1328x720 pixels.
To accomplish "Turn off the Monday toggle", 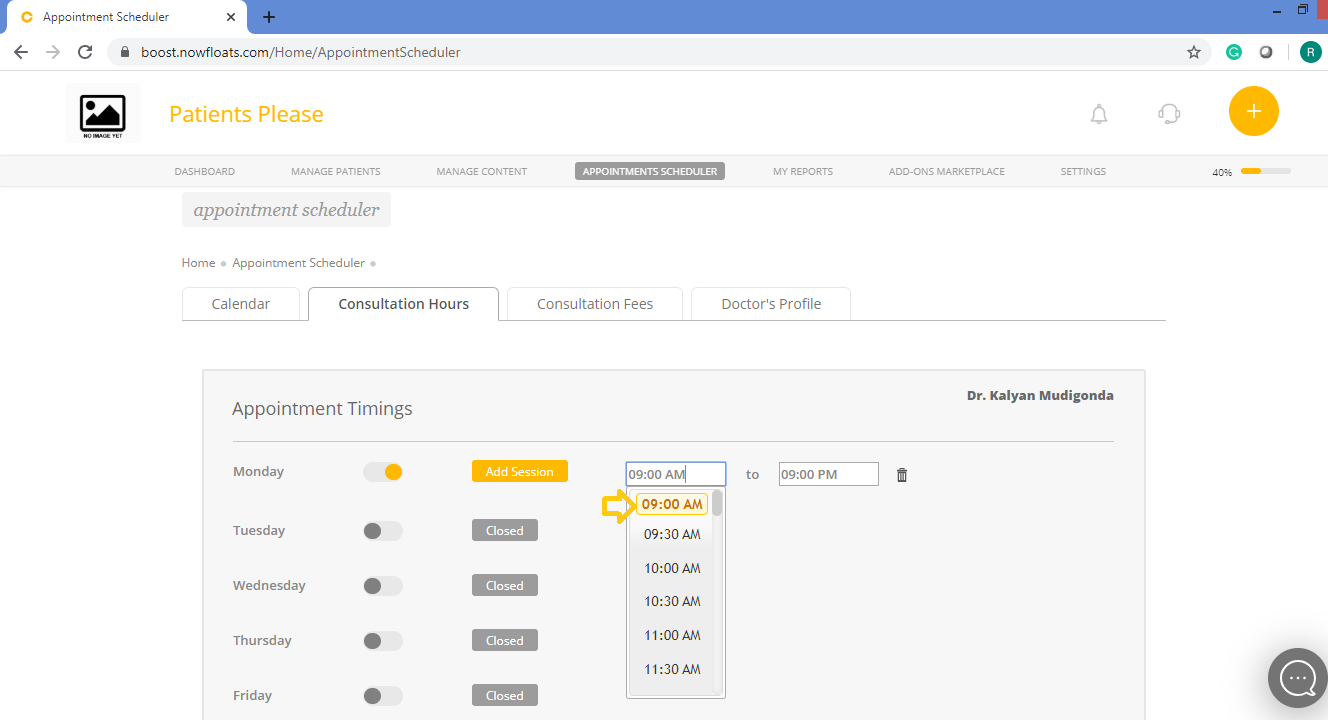I will pos(383,472).
